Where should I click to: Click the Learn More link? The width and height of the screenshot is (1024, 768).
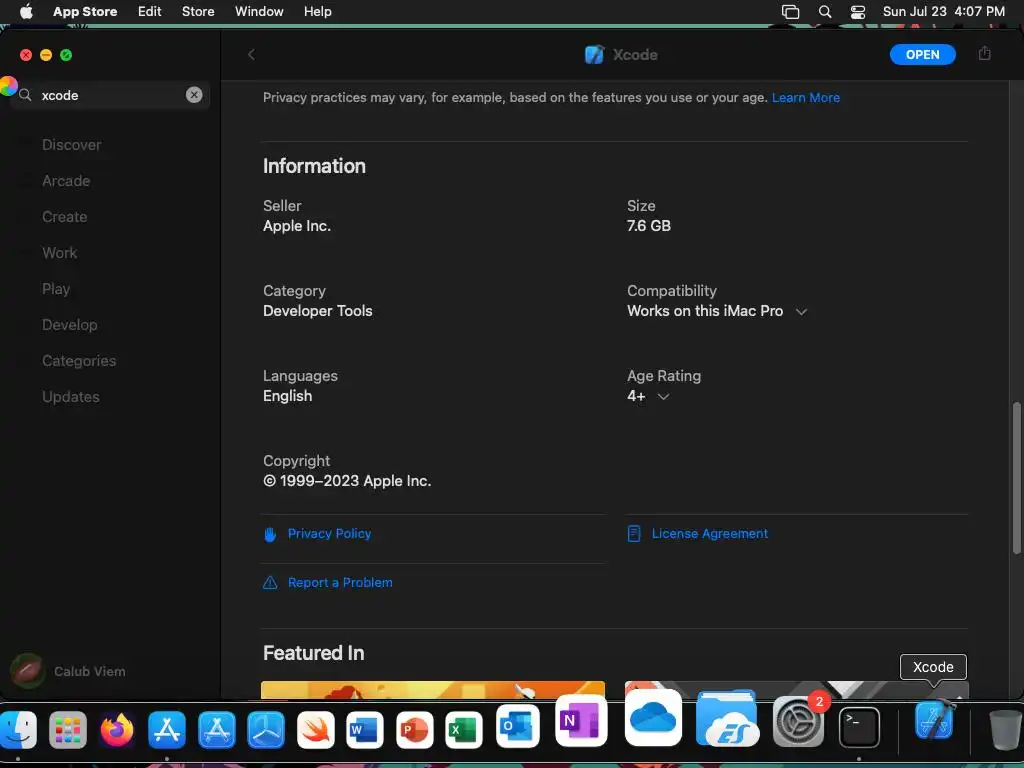(805, 97)
